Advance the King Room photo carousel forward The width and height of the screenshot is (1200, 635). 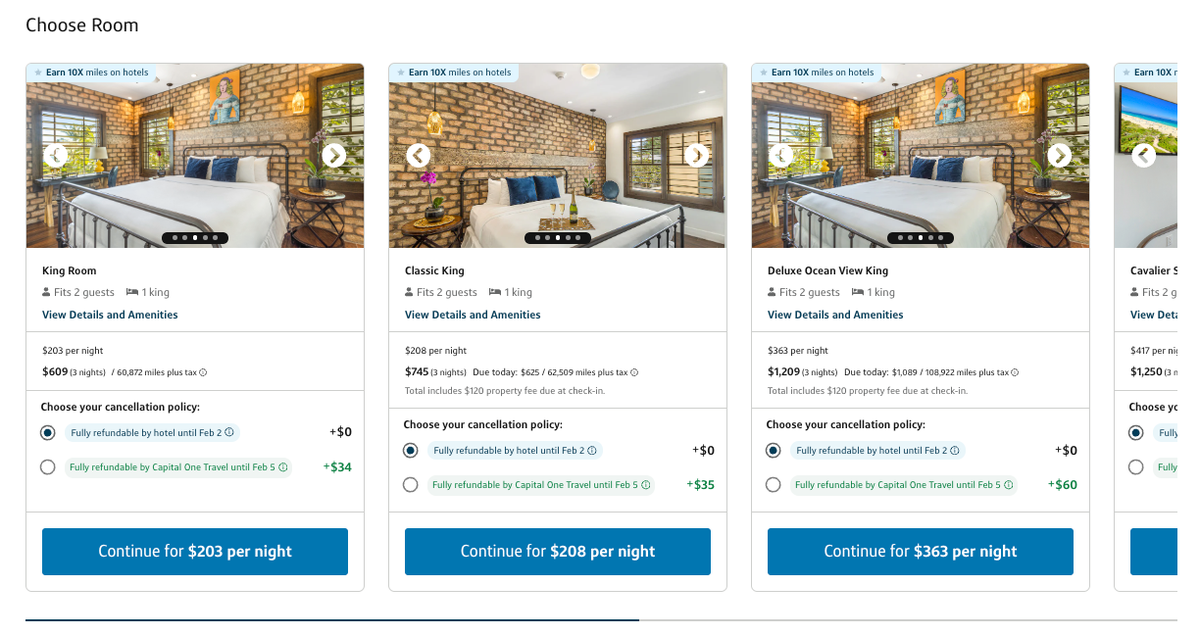tap(333, 156)
